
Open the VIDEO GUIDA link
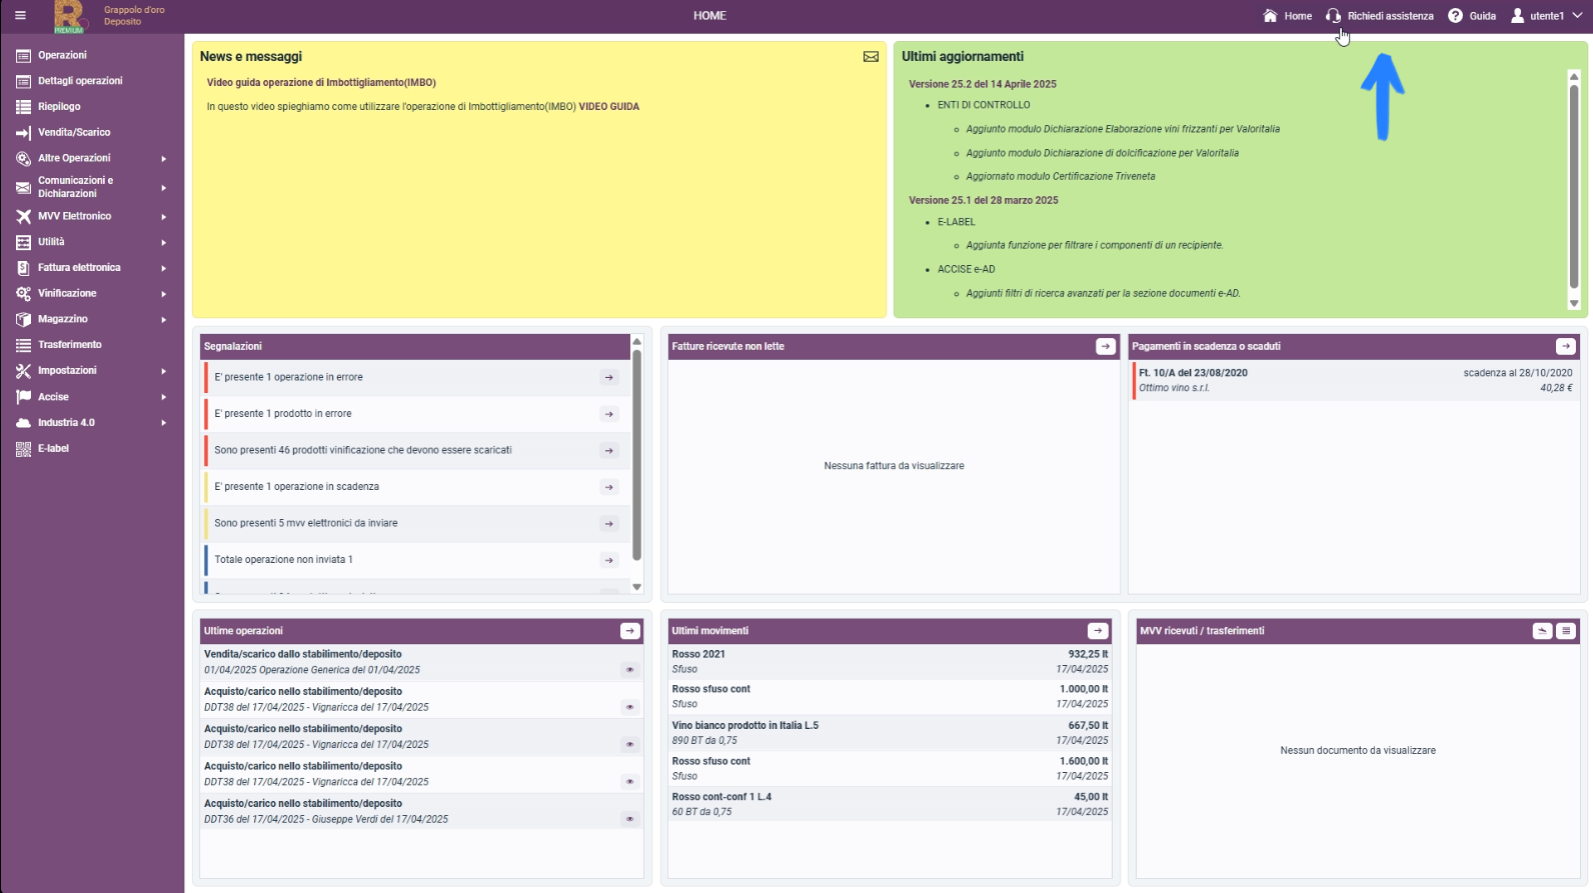pos(609,106)
